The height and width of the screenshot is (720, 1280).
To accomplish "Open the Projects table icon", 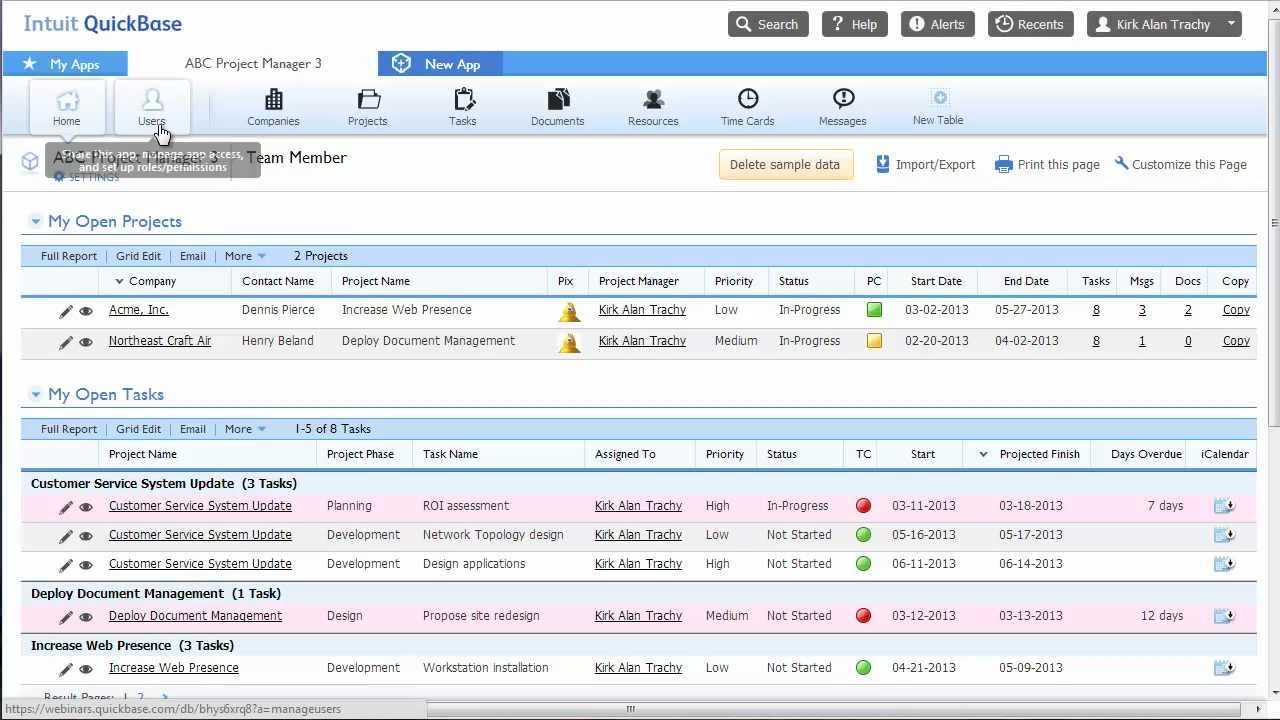I will [368, 107].
